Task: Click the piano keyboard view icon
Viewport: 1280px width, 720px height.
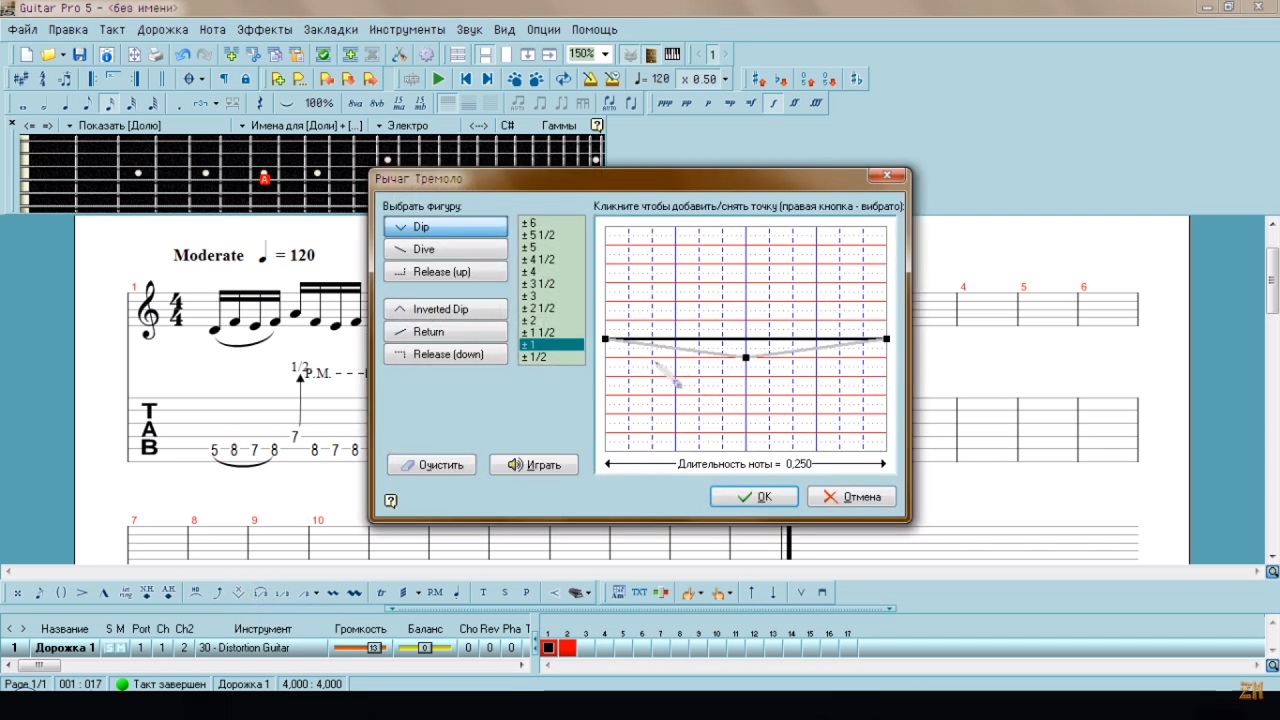Action: [672, 54]
